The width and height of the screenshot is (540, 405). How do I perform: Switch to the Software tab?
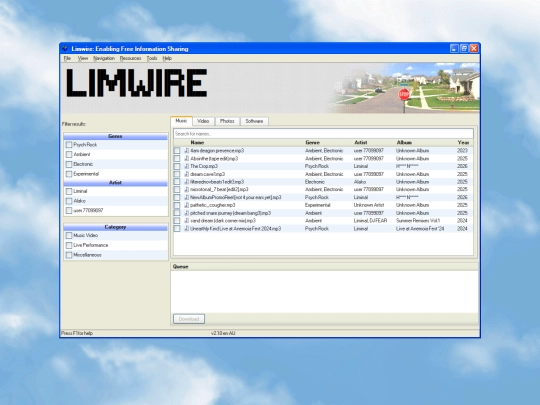pyautogui.click(x=254, y=121)
